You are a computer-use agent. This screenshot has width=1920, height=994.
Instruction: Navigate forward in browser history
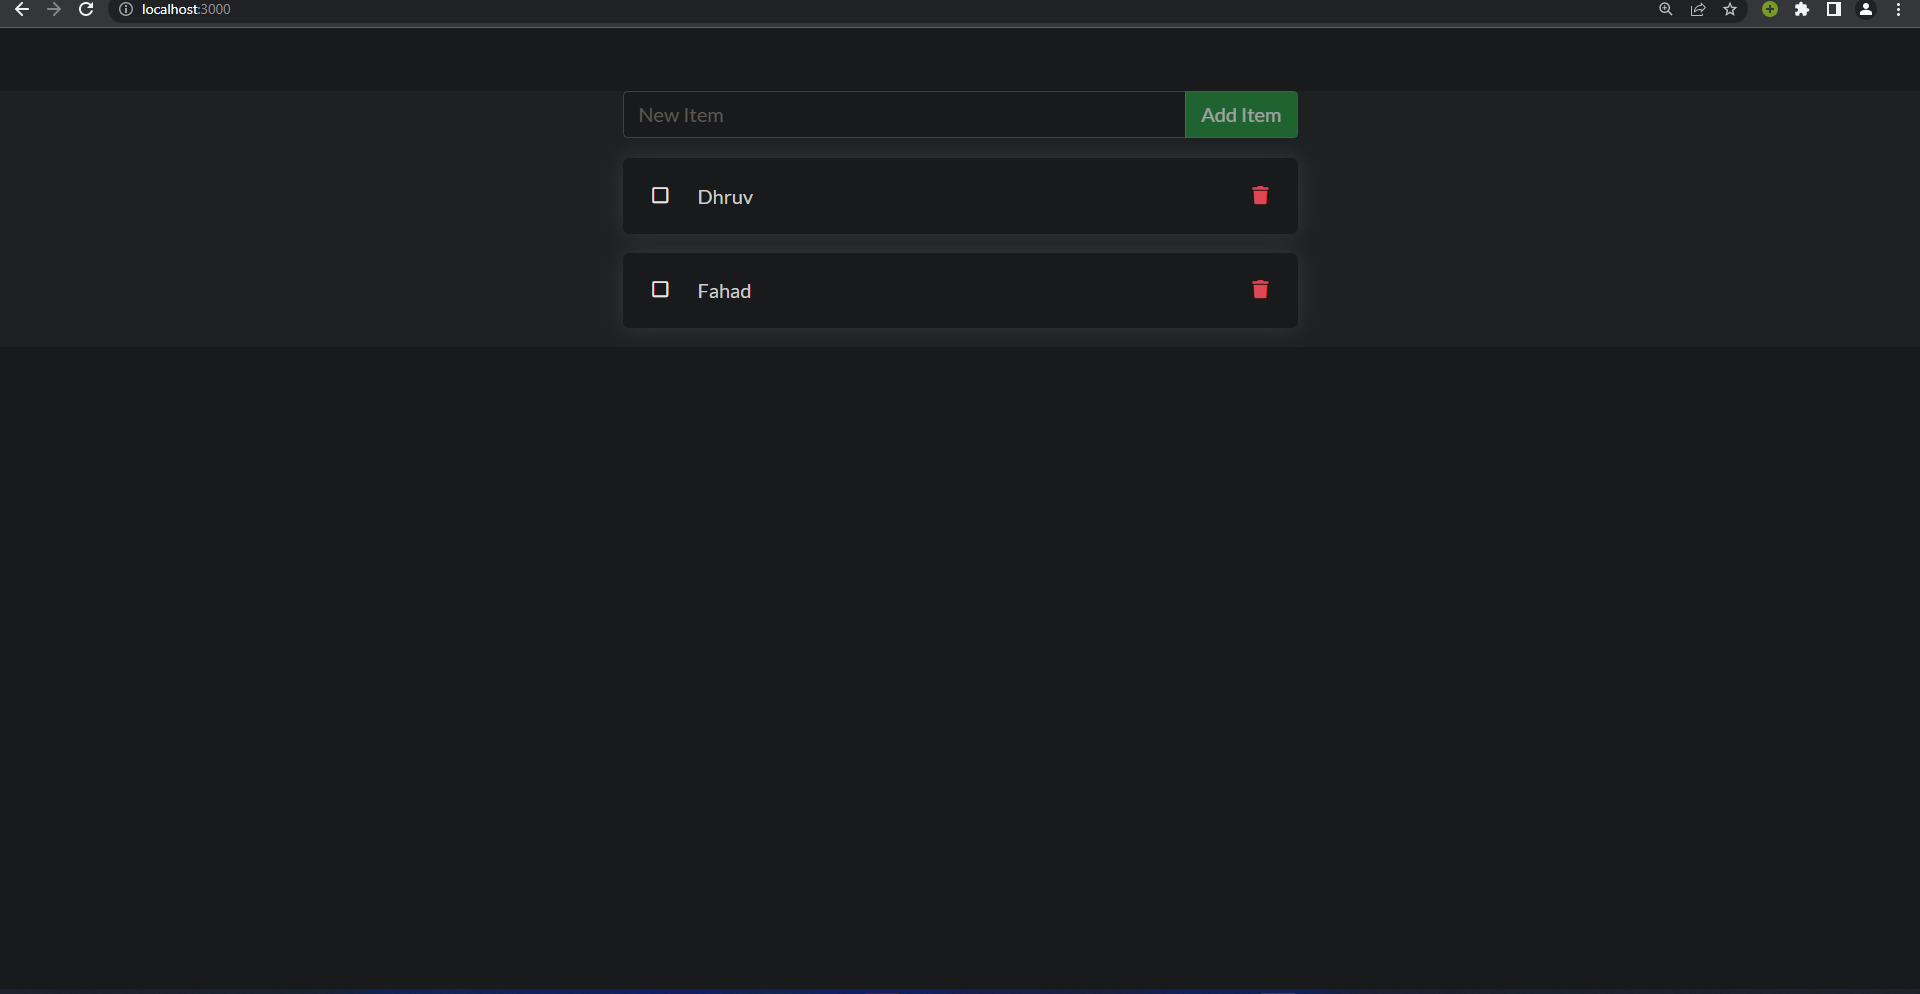tap(54, 9)
